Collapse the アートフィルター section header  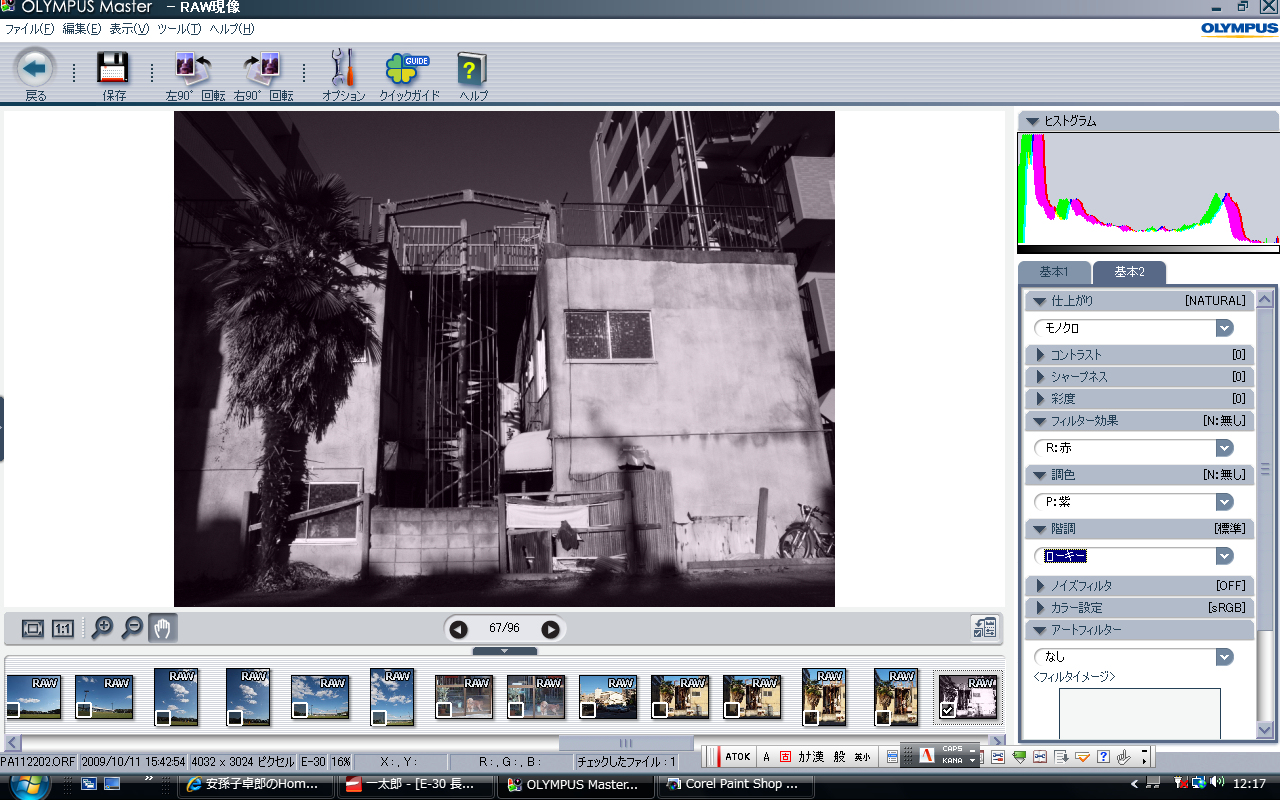1139,630
